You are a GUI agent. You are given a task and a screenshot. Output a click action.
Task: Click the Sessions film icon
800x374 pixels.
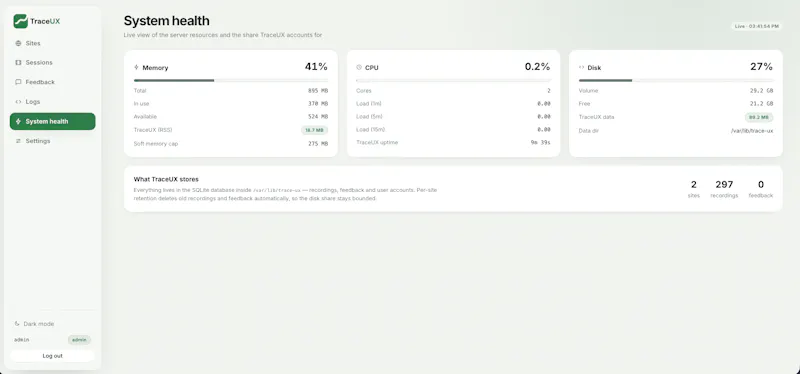pyautogui.click(x=18, y=63)
